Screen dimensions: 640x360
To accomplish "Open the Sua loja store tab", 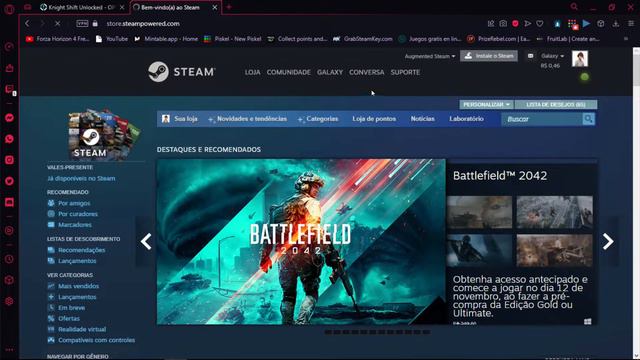I will coord(180,119).
